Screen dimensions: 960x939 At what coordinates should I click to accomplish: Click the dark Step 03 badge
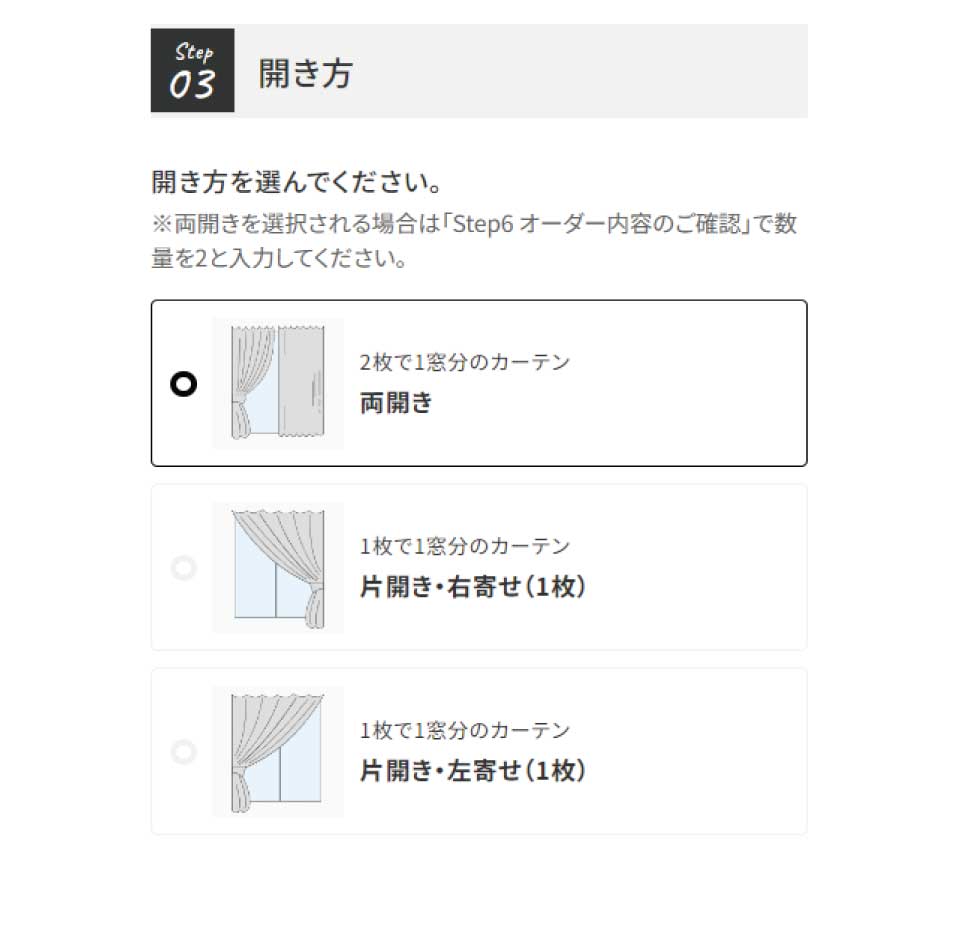tap(192, 71)
